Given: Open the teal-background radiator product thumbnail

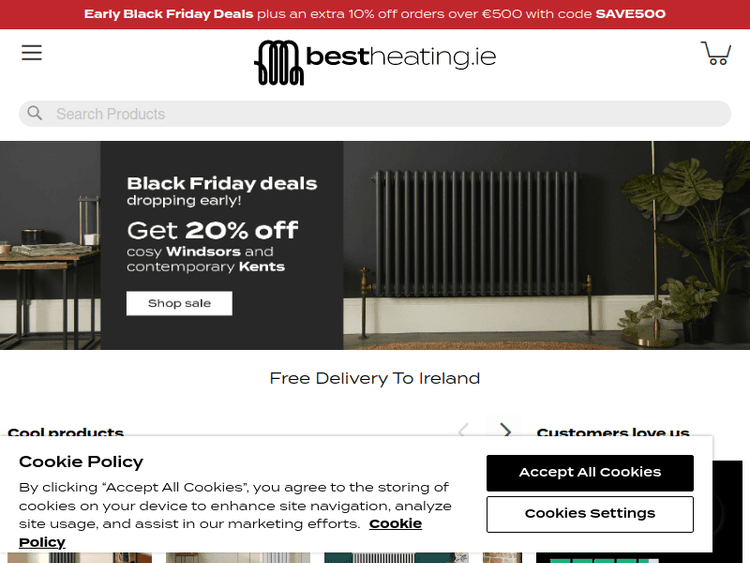Looking at the screenshot, I should (x=396, y=558).
